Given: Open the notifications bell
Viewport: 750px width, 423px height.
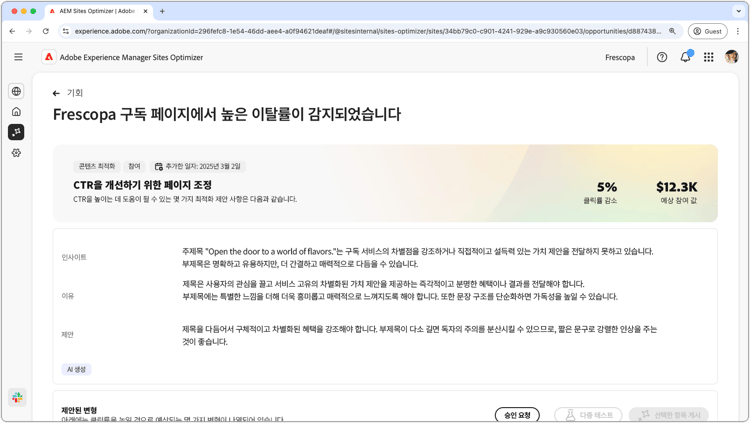Looking at the screenshot, I should coord(685,57).
